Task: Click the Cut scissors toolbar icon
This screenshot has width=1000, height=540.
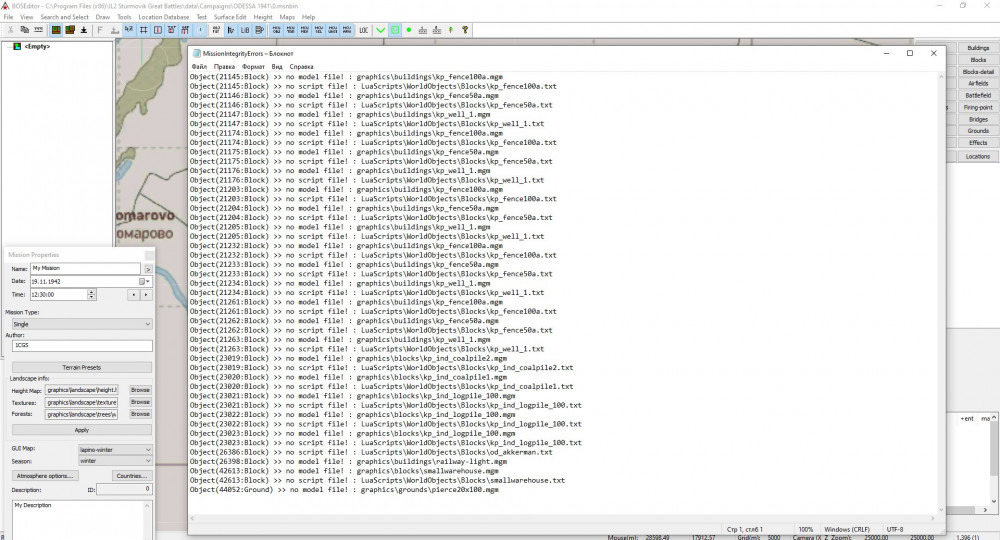Action: click(x=10, y=30)
